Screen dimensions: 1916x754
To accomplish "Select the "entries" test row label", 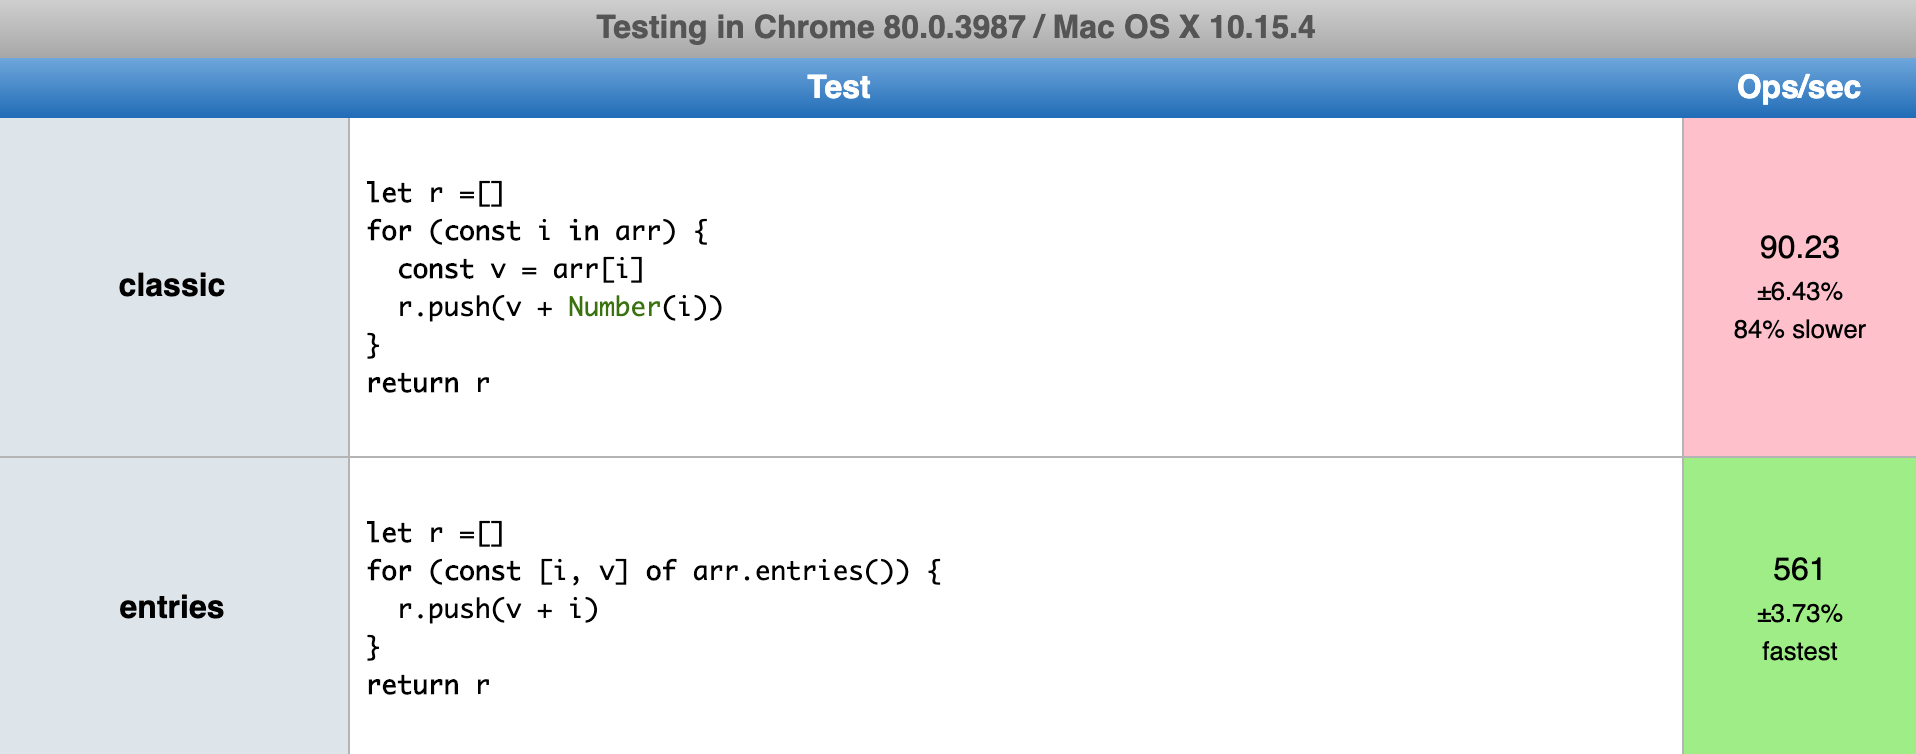I will (x=172, y=607).
